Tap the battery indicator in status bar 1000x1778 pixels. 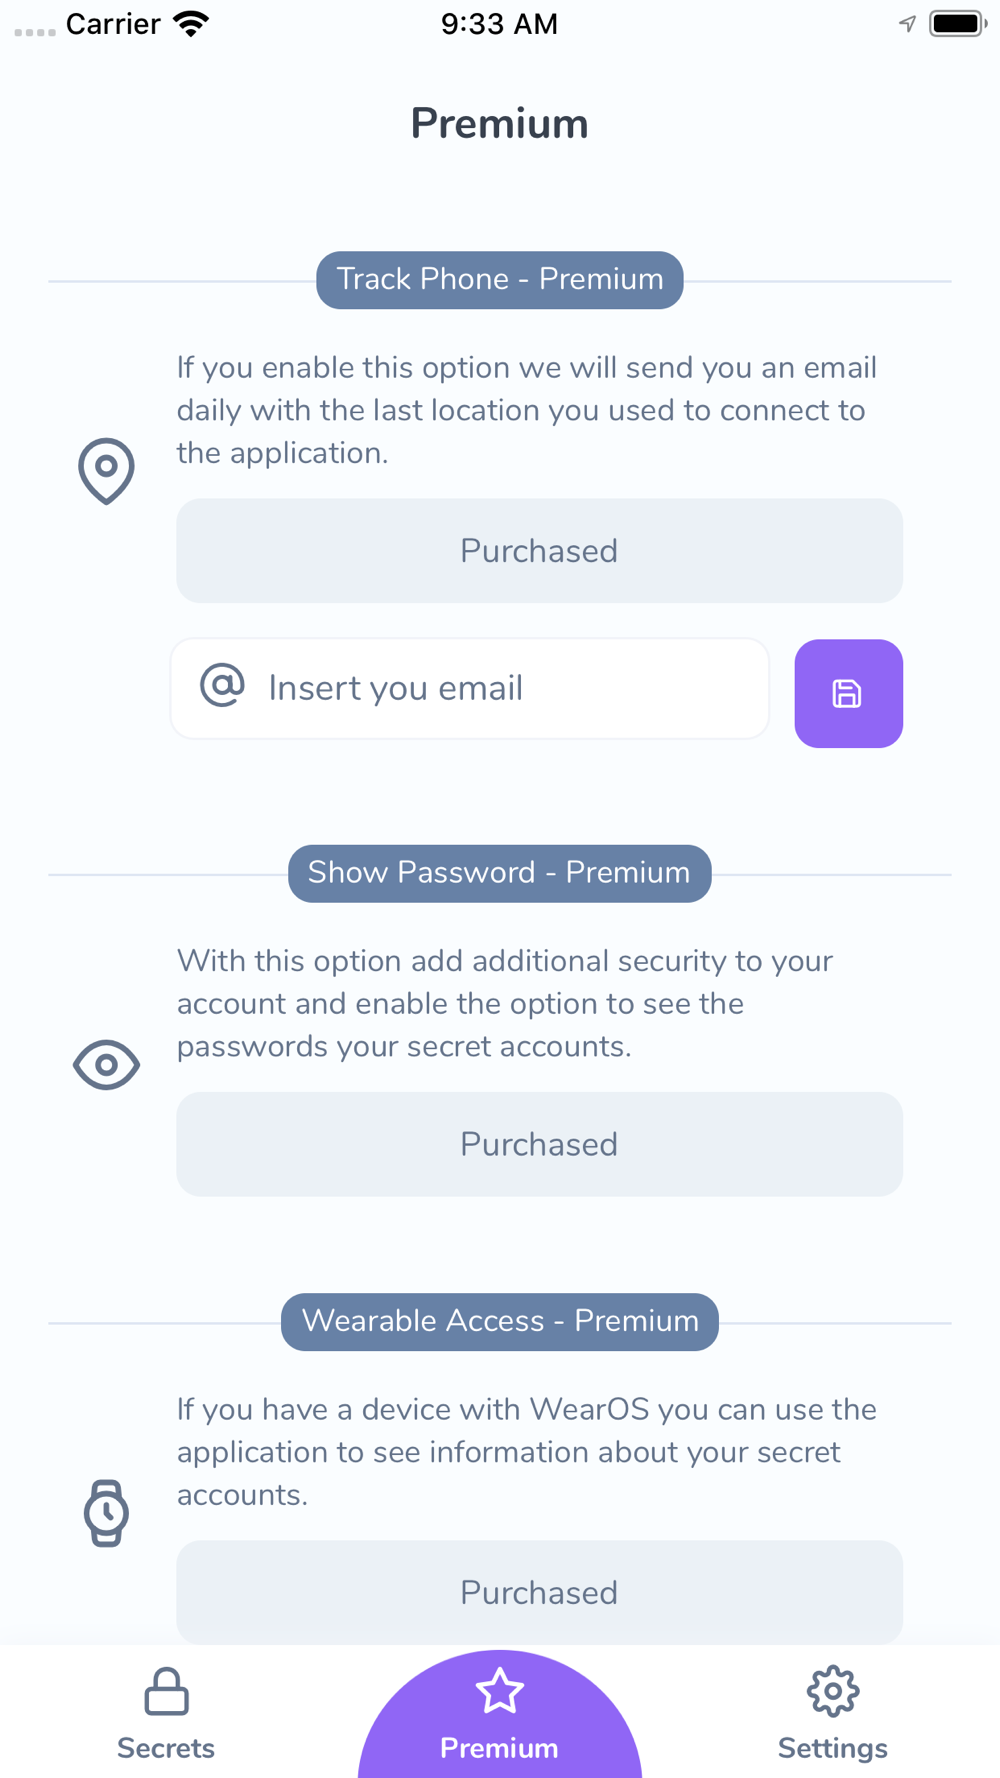point(957,23)
